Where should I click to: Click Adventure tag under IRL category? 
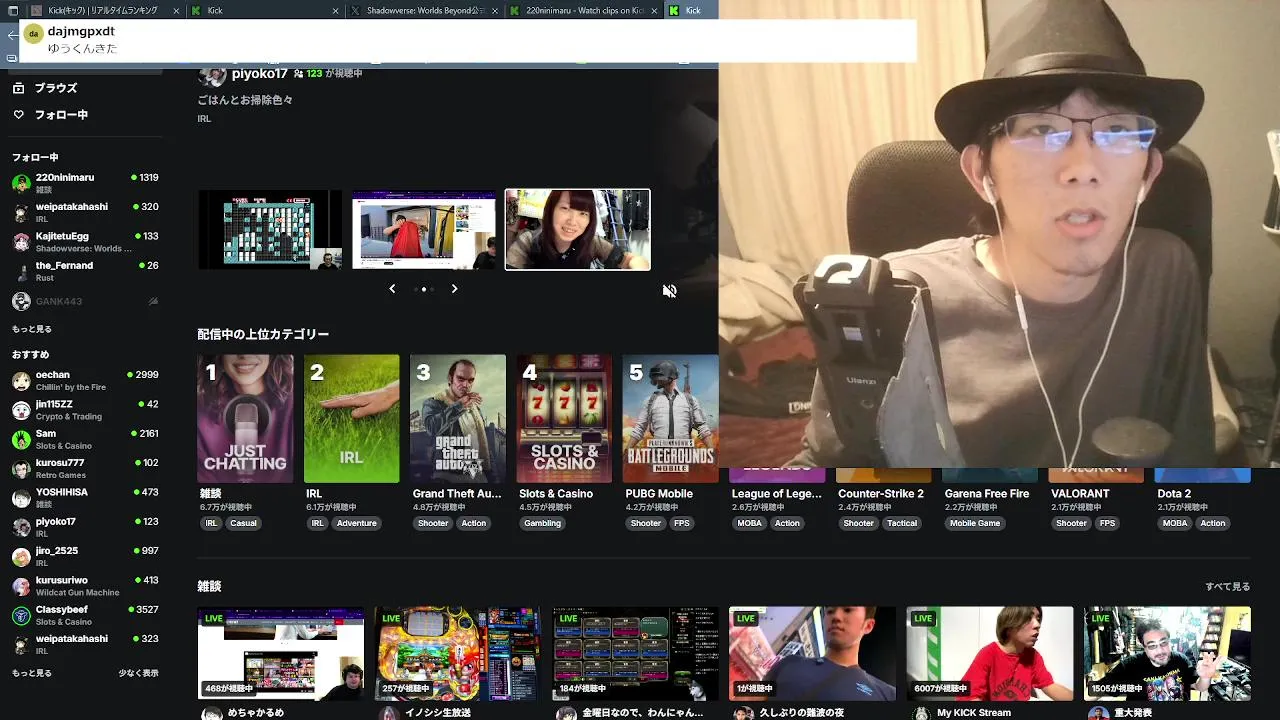tap(356, 523)
